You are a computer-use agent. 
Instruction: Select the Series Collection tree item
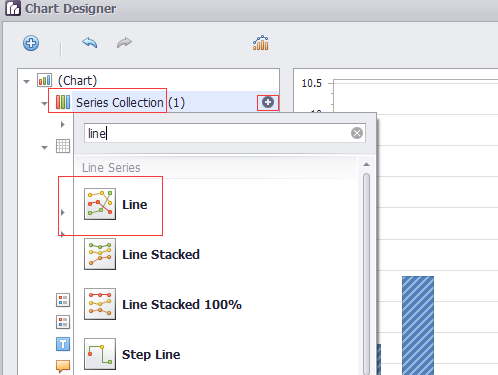(120, 102)
